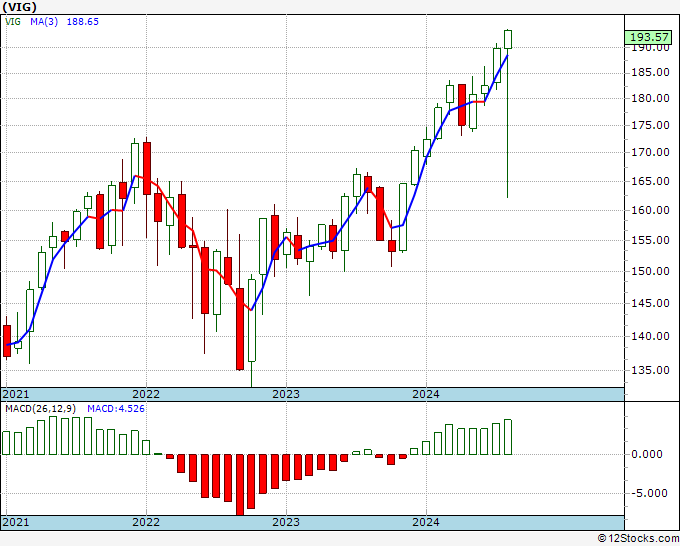Click the 2024 label on price chart axis

[426, 394]
